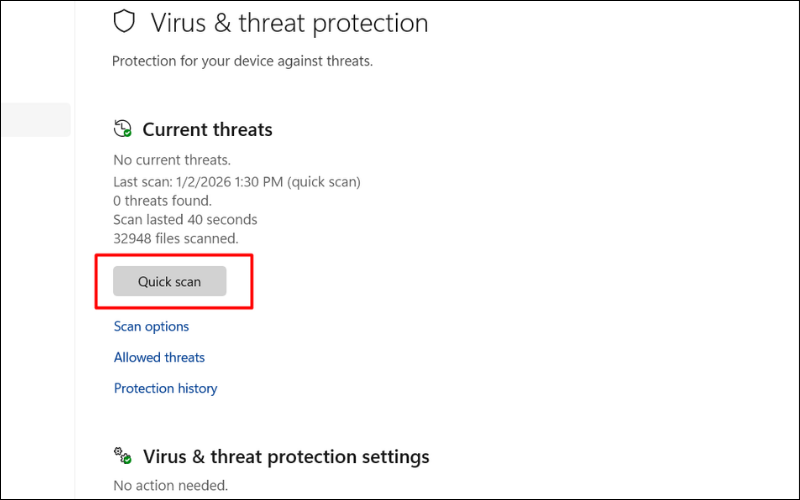Click the "32948 files scanned." text

pos(176,238)
